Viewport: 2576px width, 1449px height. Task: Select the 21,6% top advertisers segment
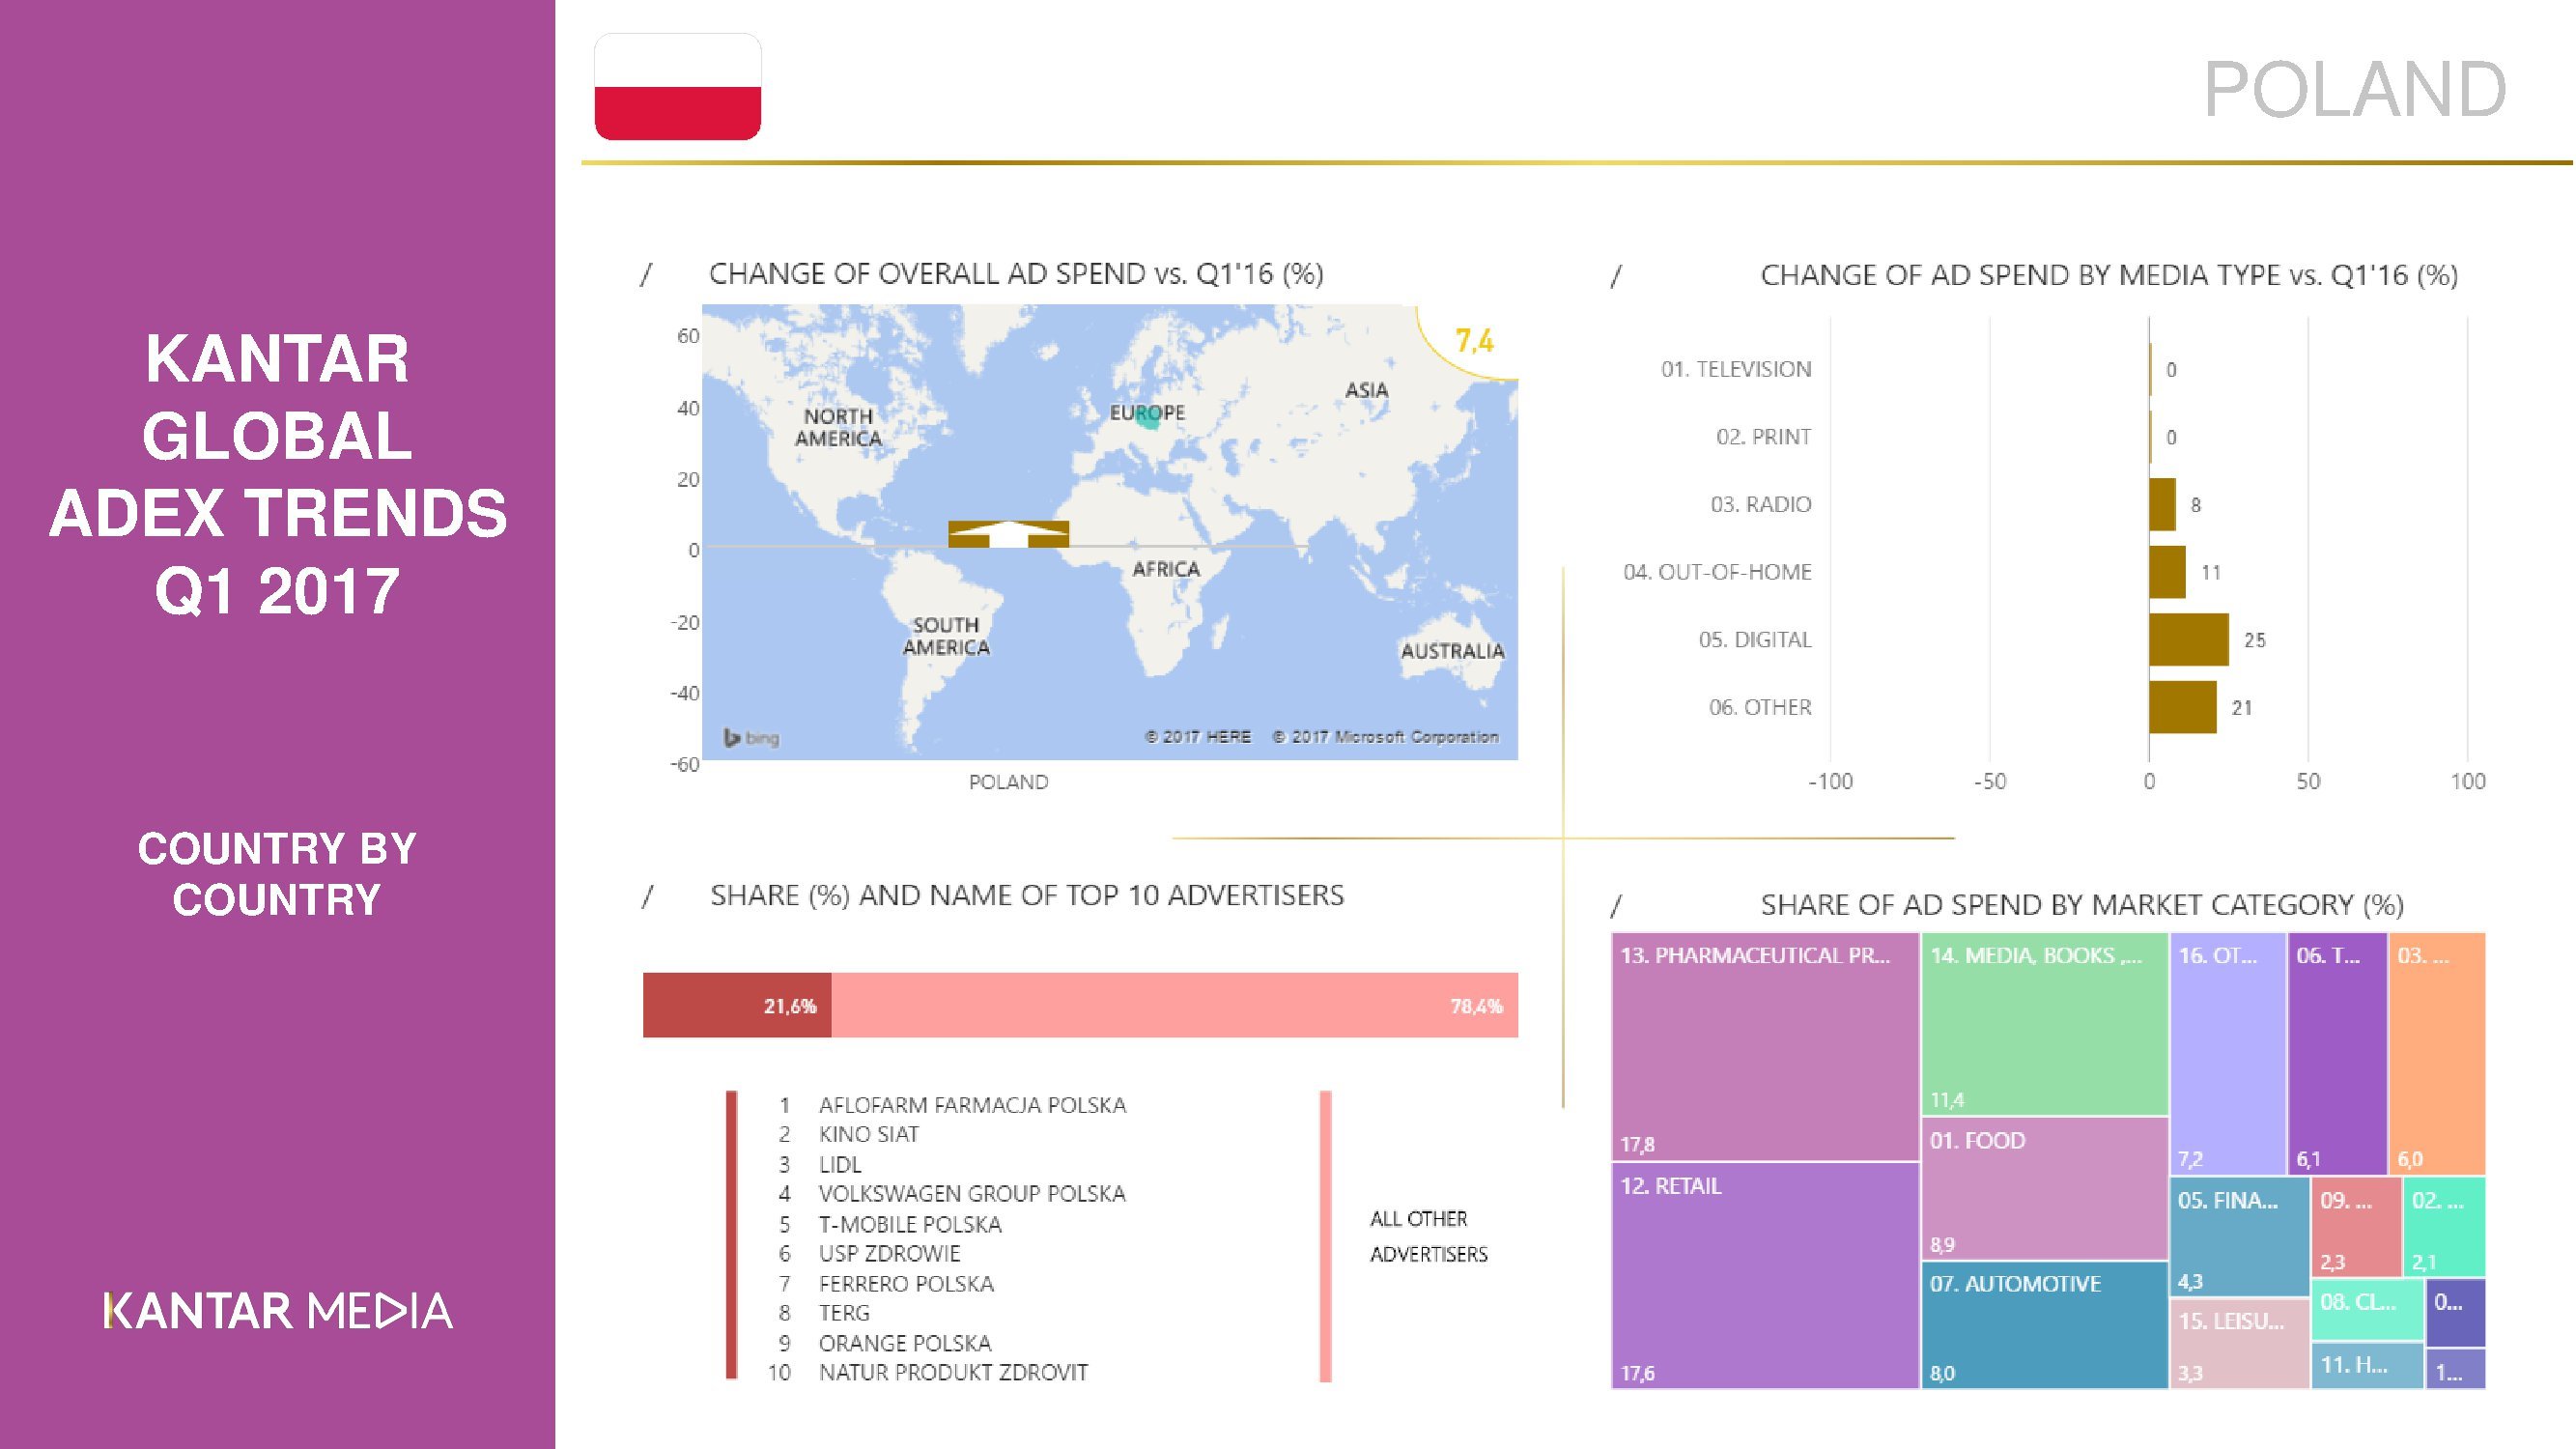pyautogui.click(x=737, y=1005)
